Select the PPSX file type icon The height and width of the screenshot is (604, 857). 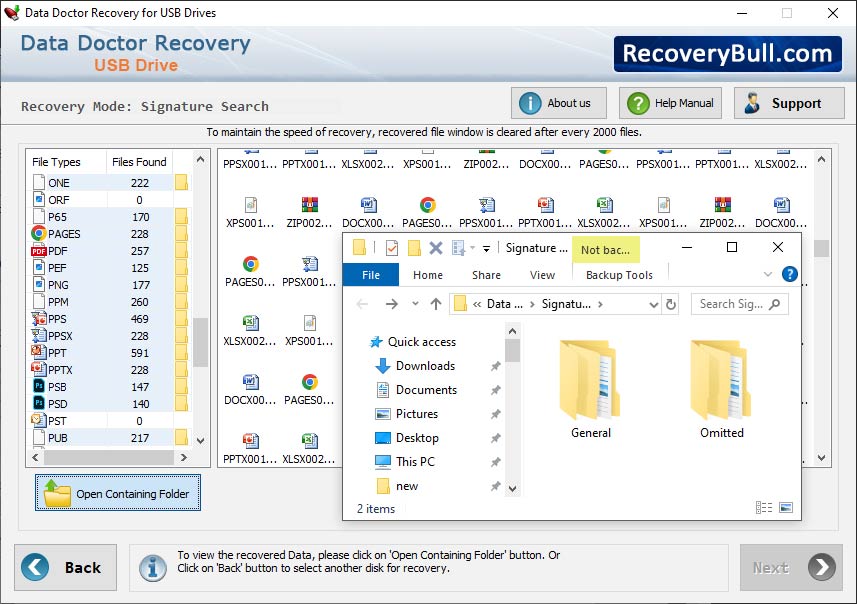click(39, 336)
